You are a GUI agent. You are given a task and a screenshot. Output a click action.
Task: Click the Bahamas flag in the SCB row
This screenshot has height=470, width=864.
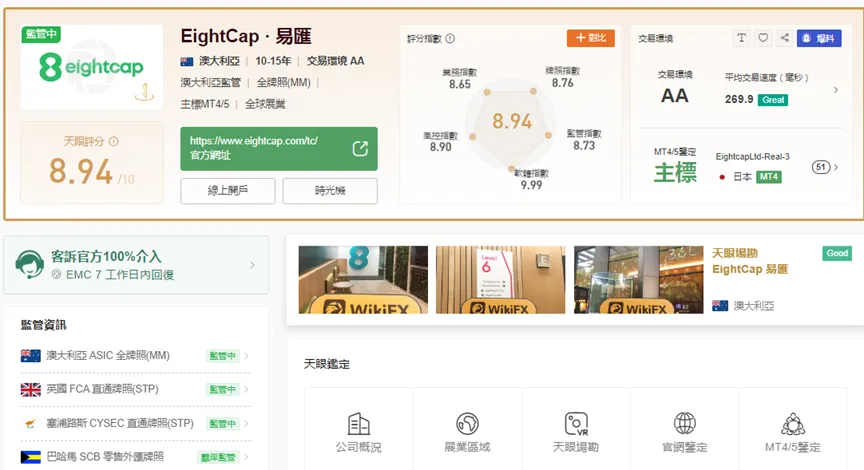pyautogui.click(x=30, y=457)
